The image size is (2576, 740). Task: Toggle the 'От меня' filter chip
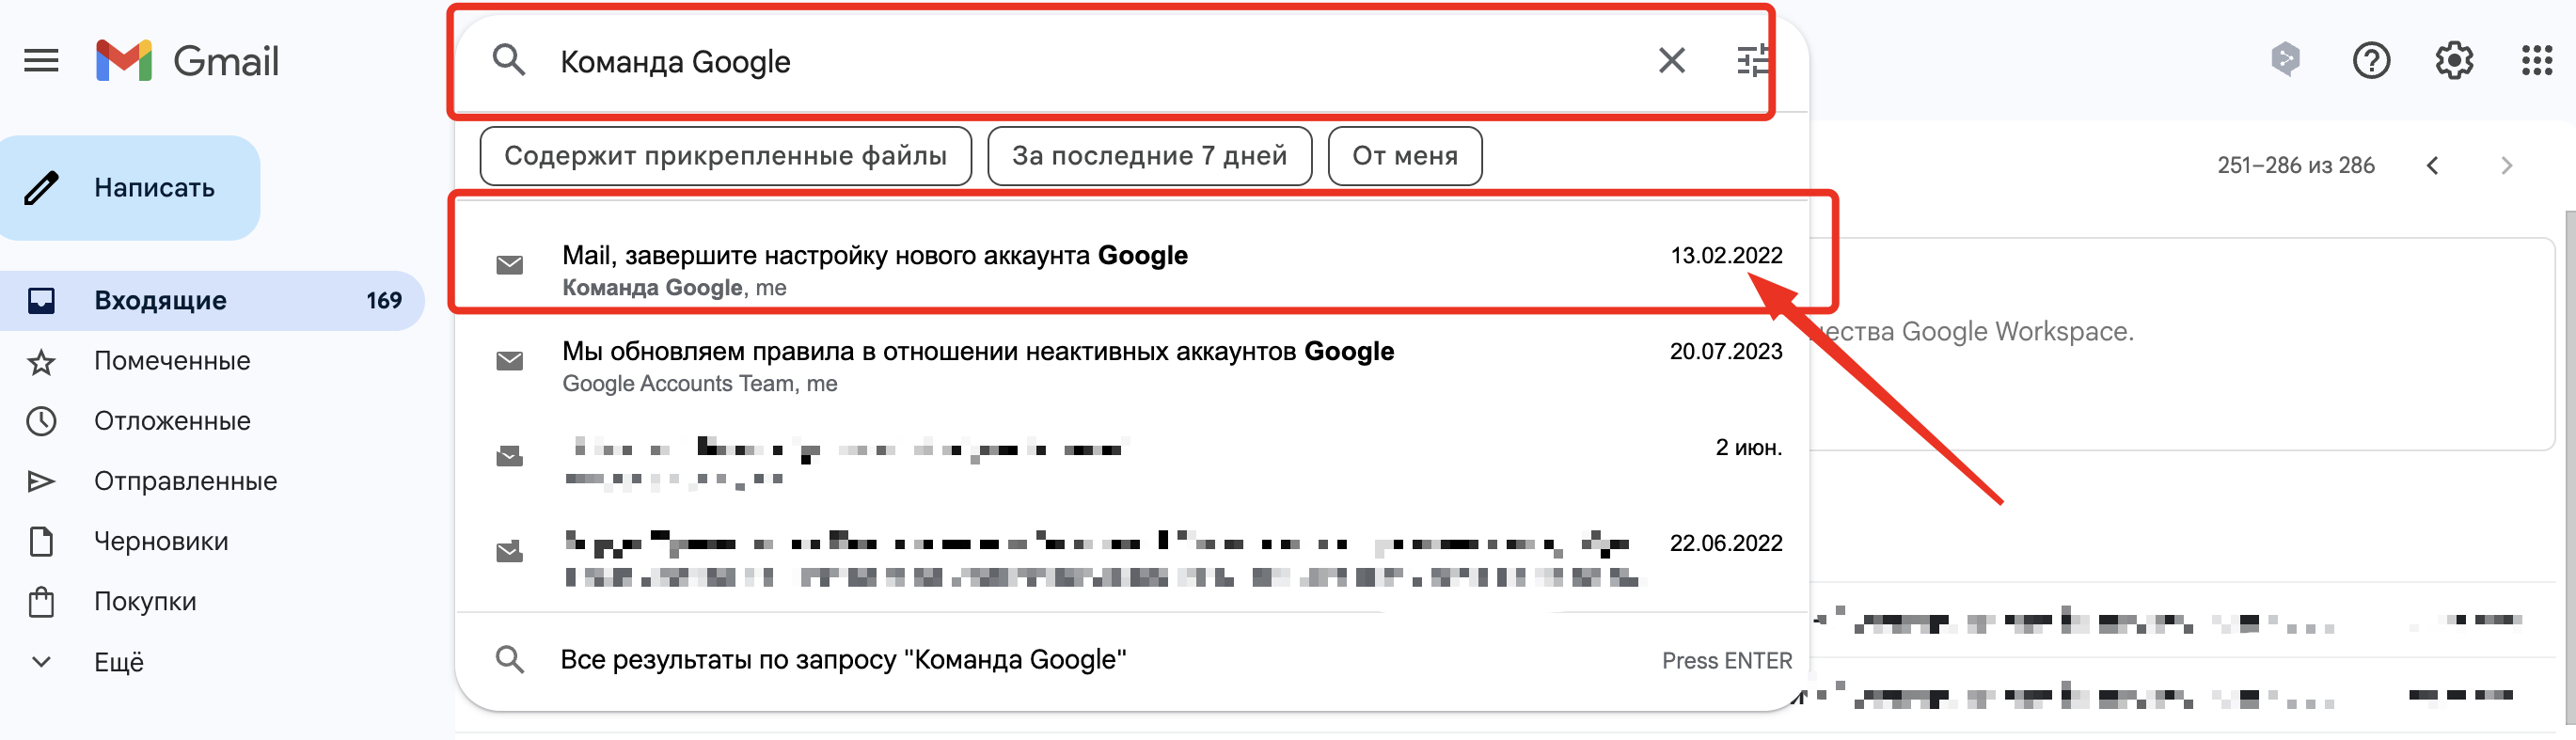[x=1404, y=156]
